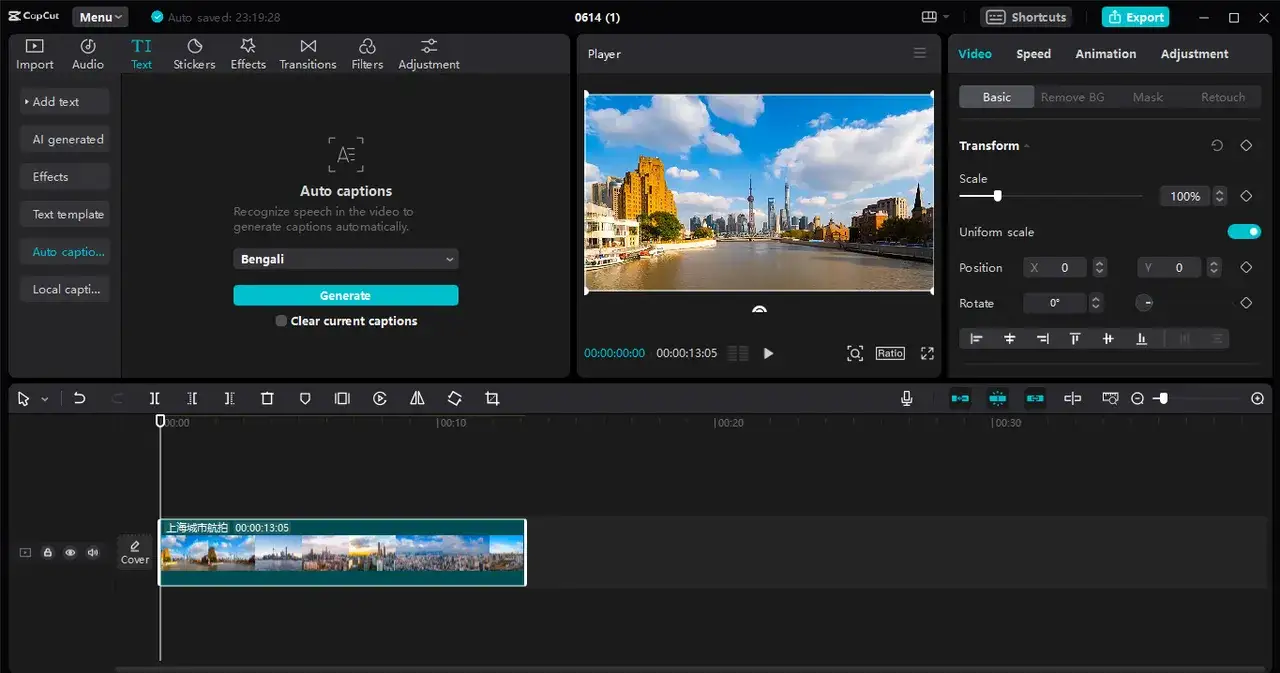The width and height of the screenshot is (1280, 673).
Task: Check the Clear current captions box
Action: coord(282,321)
